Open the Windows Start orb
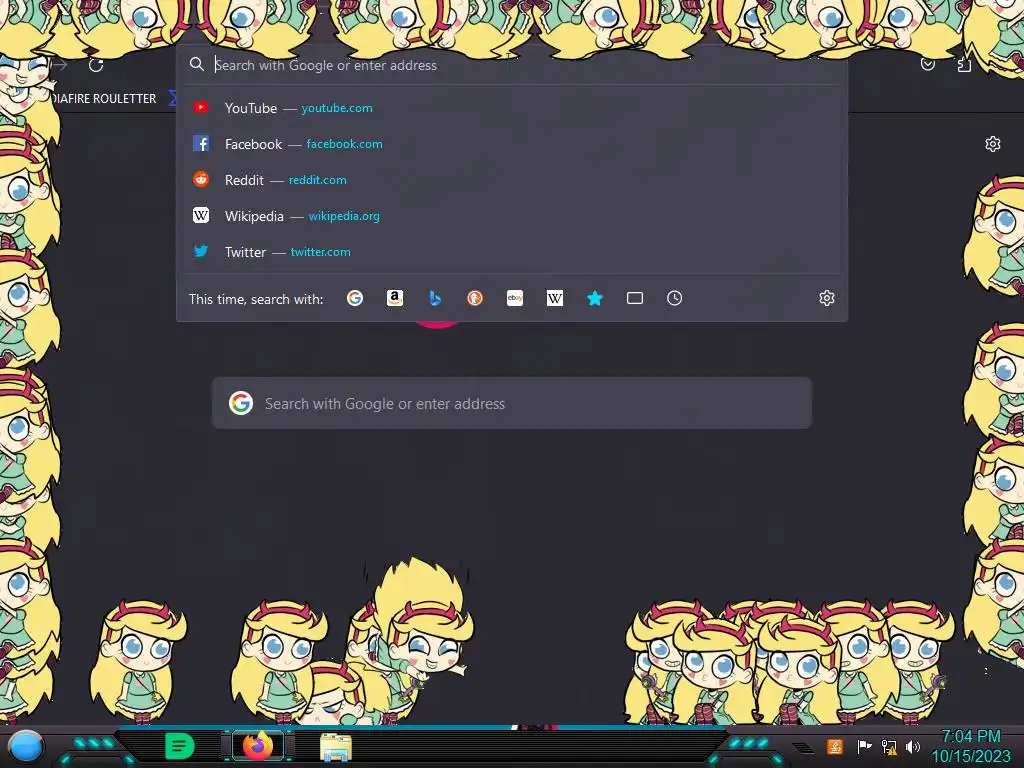Screen dimensions: 1024x768 27,746
